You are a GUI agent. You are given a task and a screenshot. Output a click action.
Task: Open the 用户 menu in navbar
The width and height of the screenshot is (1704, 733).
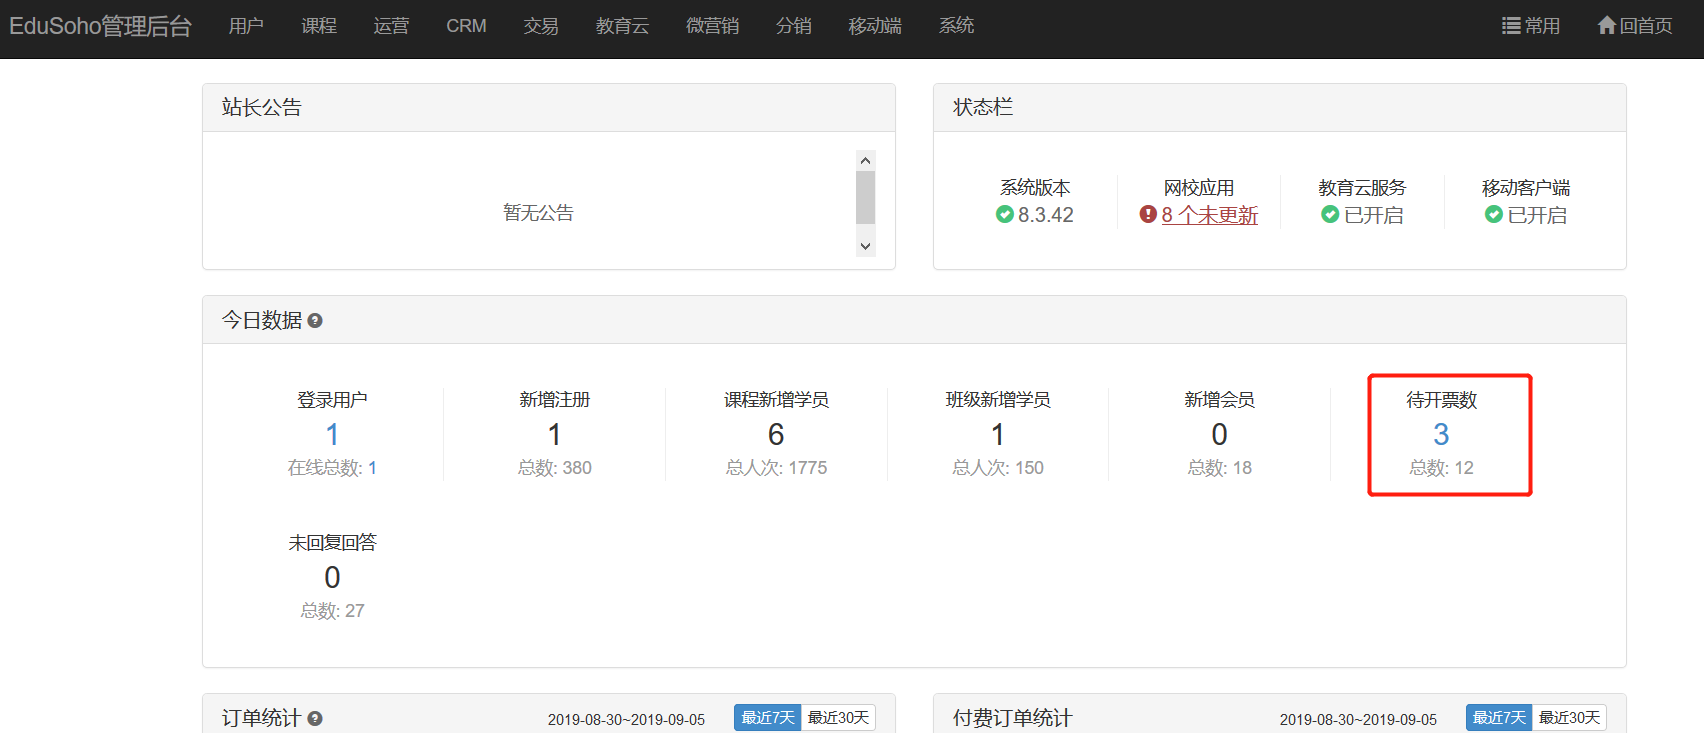[246, 26]
